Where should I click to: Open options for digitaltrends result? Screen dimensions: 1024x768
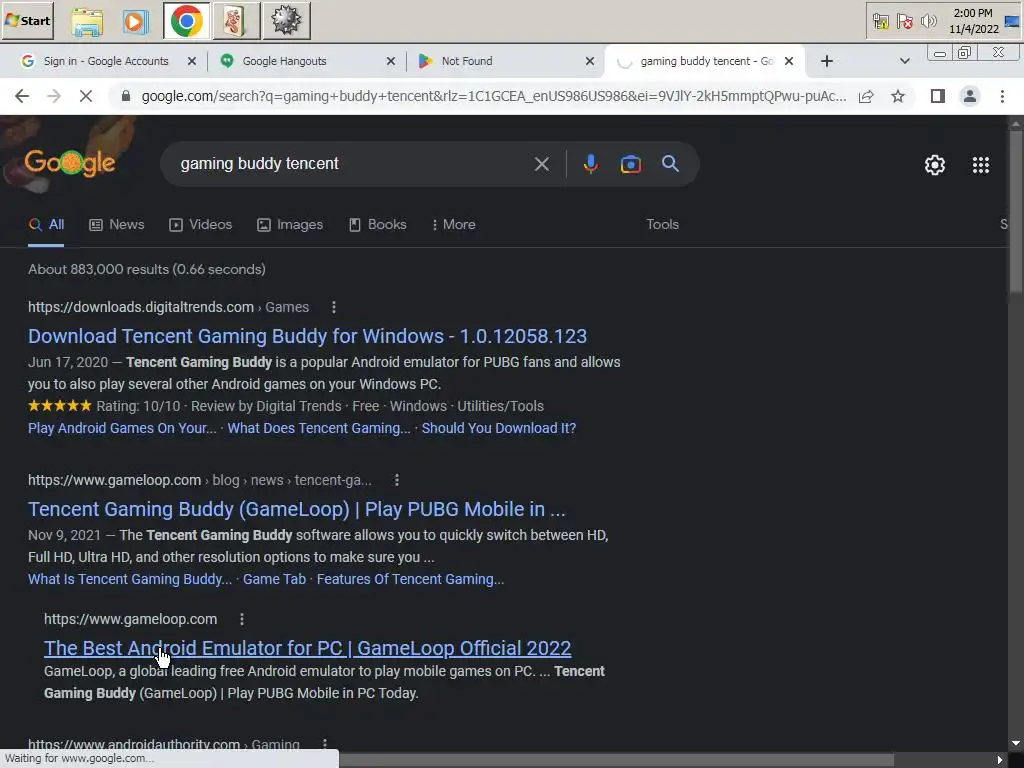pos(334,307)
